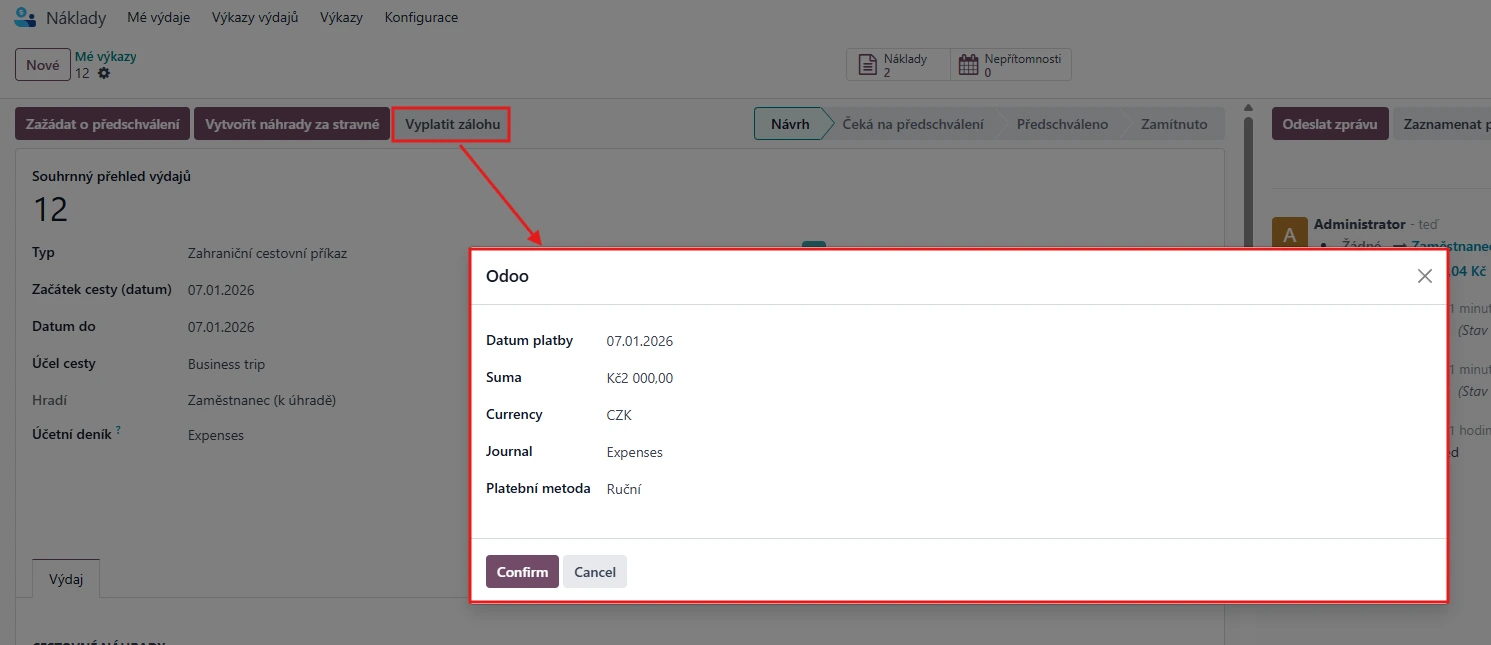Click the help question mark next to Účetní deník
This screenshot has height=645, width=1491.
(118, 430)
